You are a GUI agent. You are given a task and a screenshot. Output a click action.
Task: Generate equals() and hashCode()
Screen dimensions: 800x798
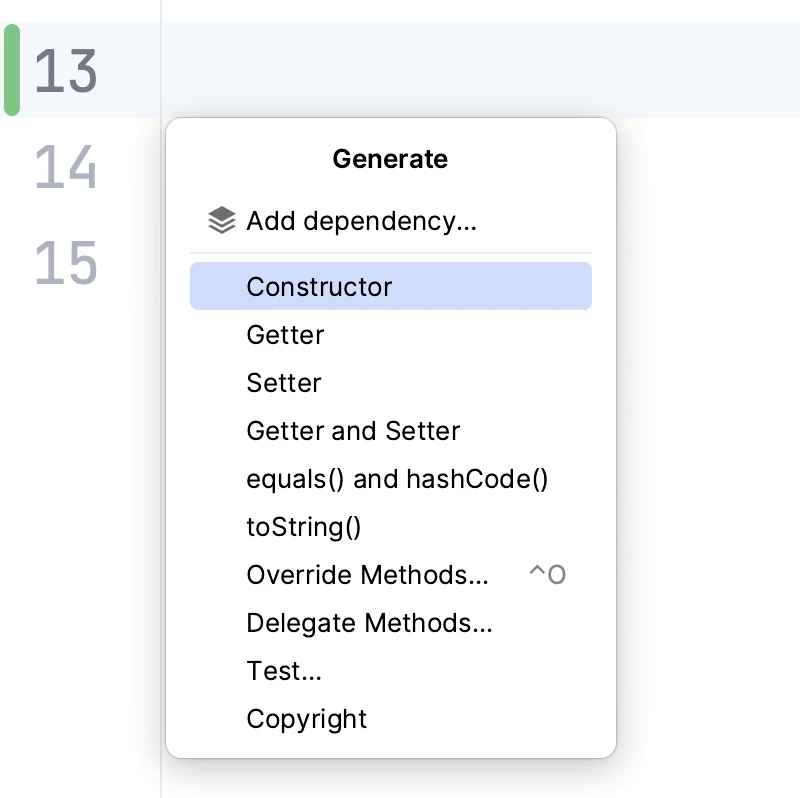pyautogui.click(x=397, y=479)
